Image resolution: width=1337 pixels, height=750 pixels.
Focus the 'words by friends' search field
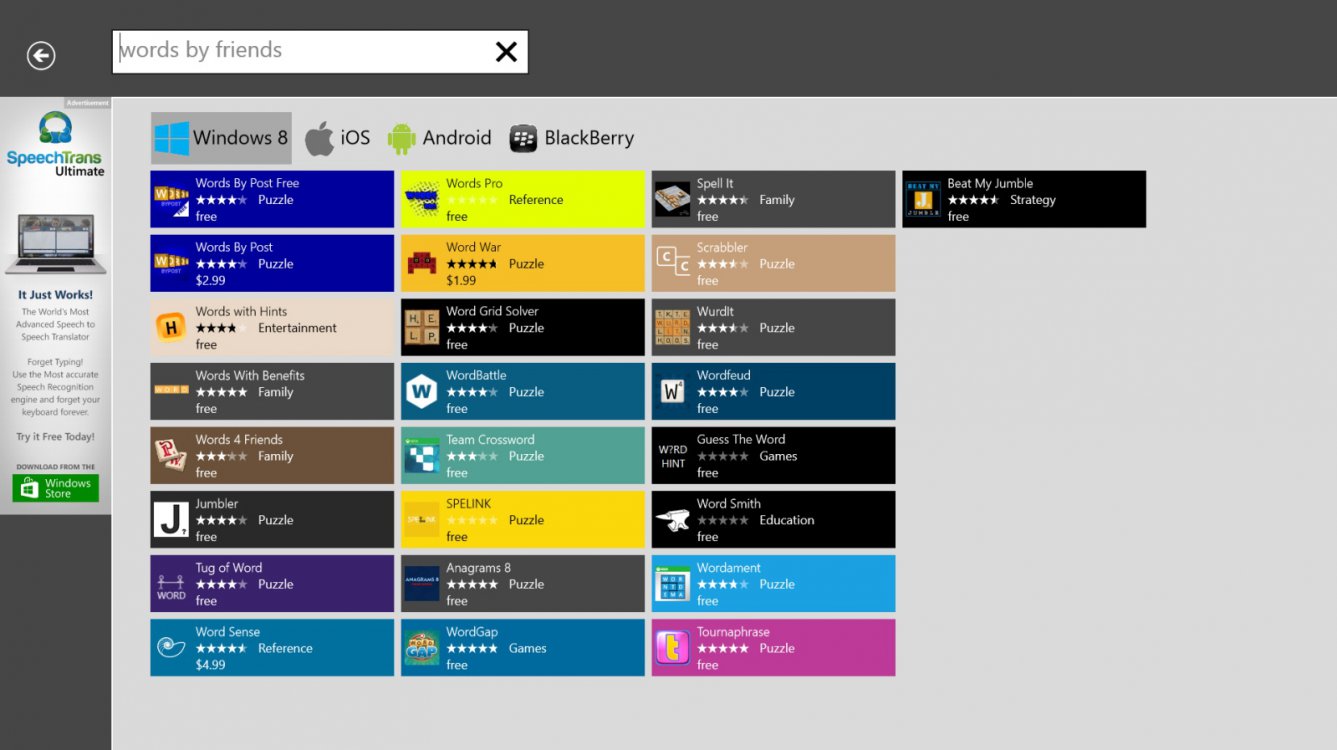point(320,52)
